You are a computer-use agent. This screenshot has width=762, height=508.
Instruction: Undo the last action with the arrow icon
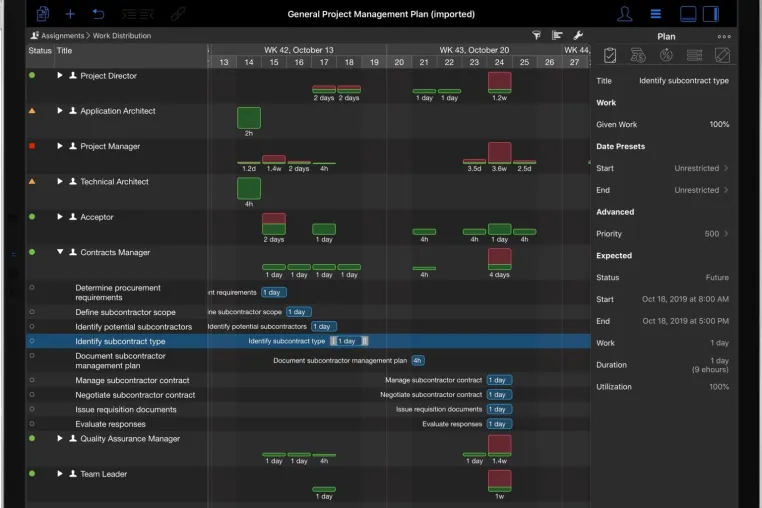(99, 14)
